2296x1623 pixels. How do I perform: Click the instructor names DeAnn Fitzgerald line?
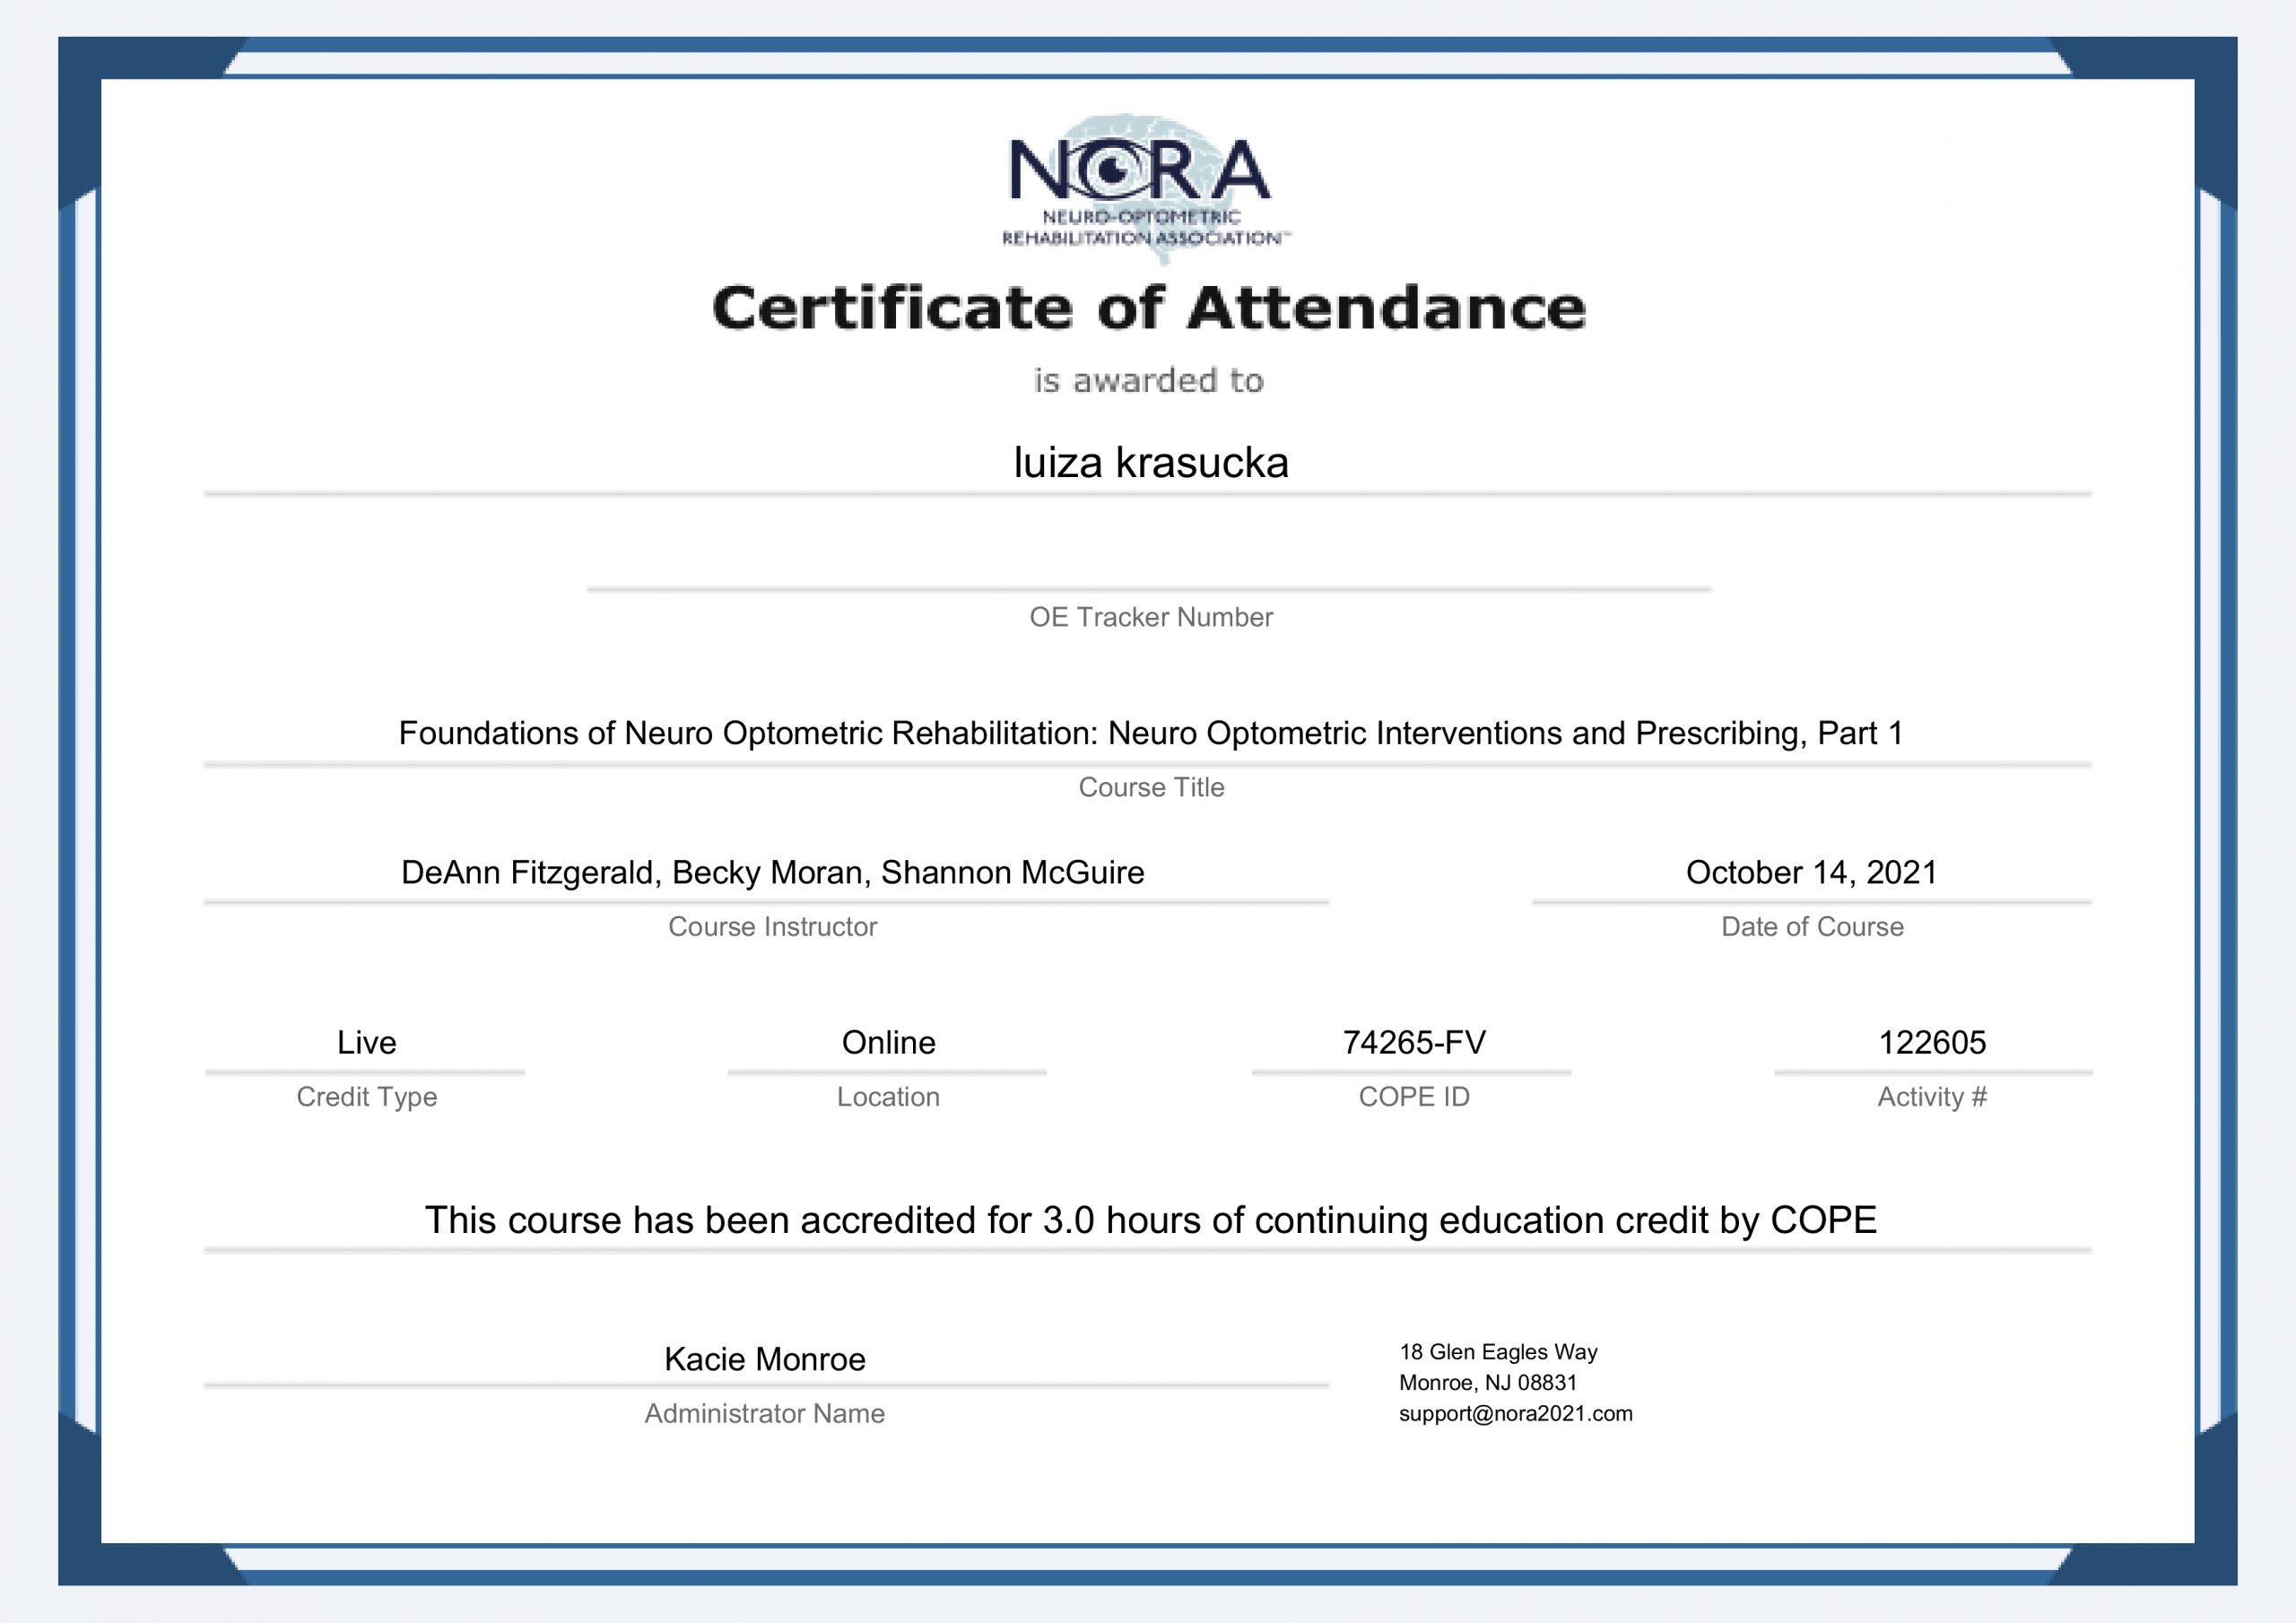(772, 873)
